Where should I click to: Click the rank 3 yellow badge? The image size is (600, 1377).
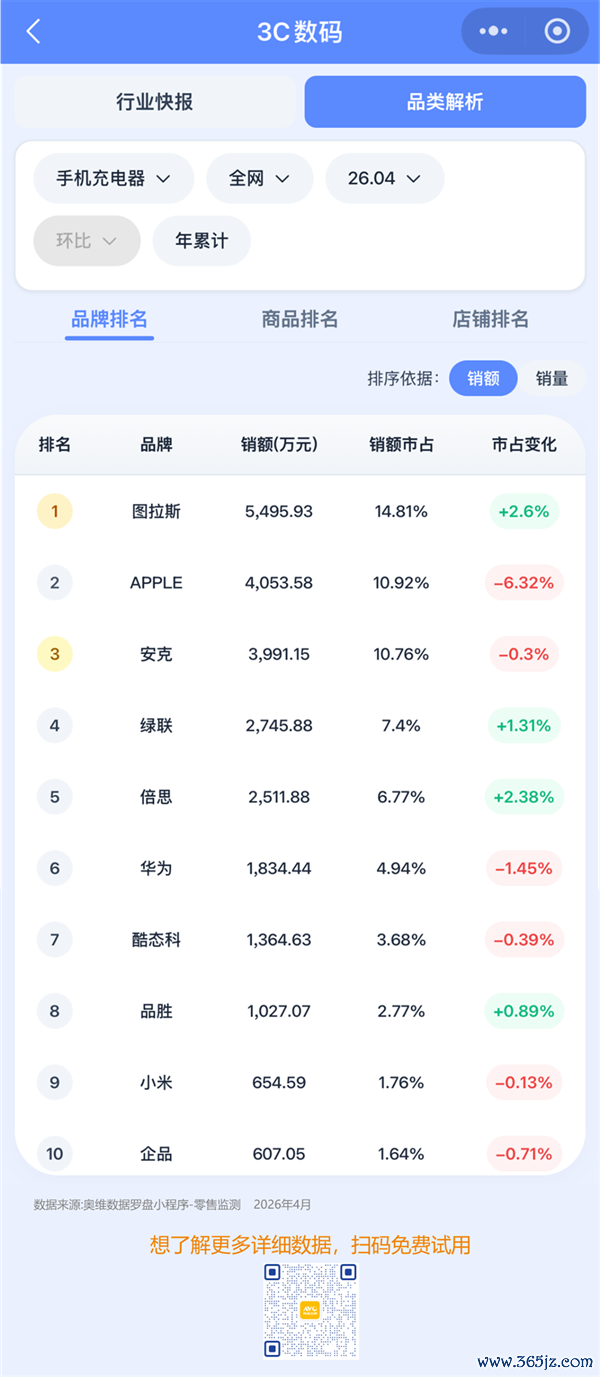coord(55,654)
